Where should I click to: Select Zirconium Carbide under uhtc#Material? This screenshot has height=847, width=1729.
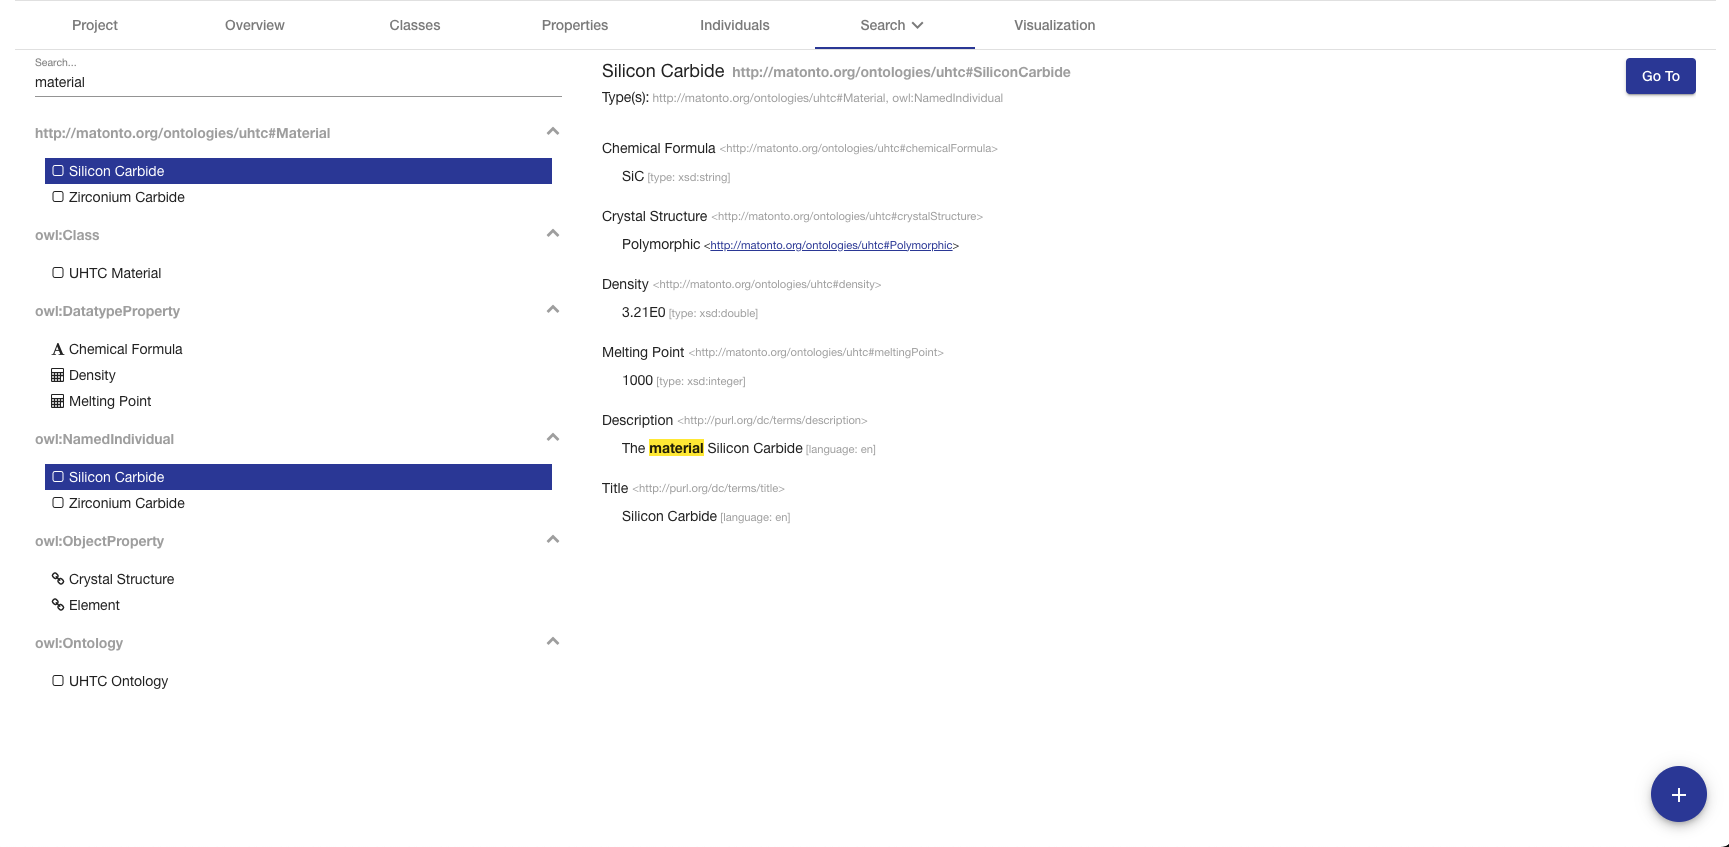pos(298,197)
